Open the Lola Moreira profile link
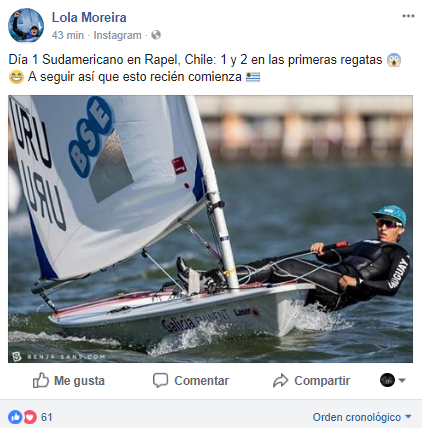The image size is (422, 428). [89, 17]
